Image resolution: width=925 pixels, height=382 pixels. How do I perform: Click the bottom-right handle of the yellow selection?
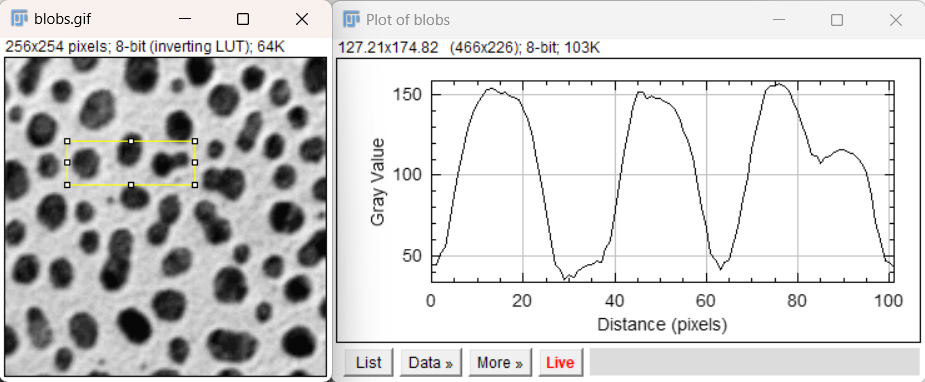tap(195, 185)
